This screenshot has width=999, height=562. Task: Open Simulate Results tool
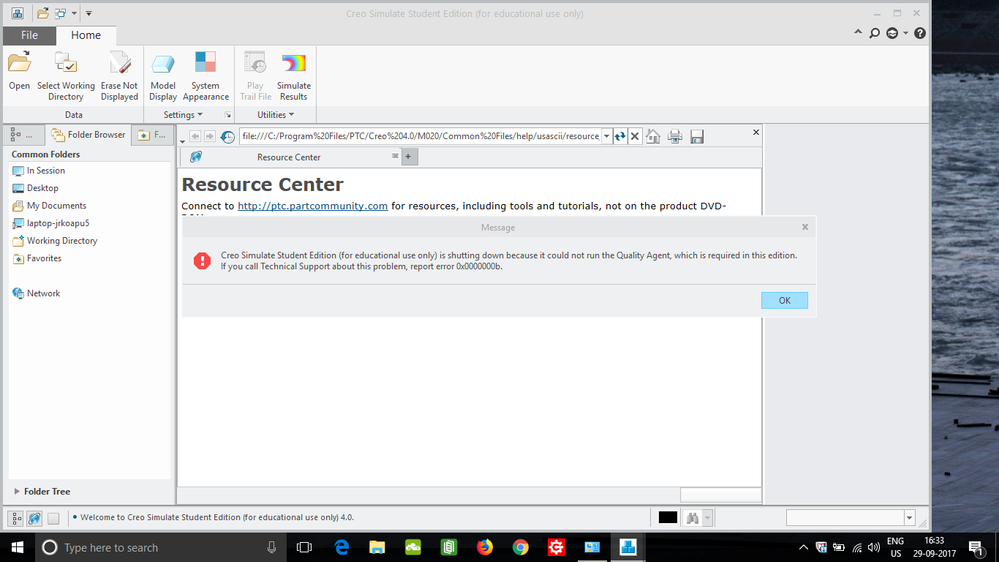click(x=294, y=76)
